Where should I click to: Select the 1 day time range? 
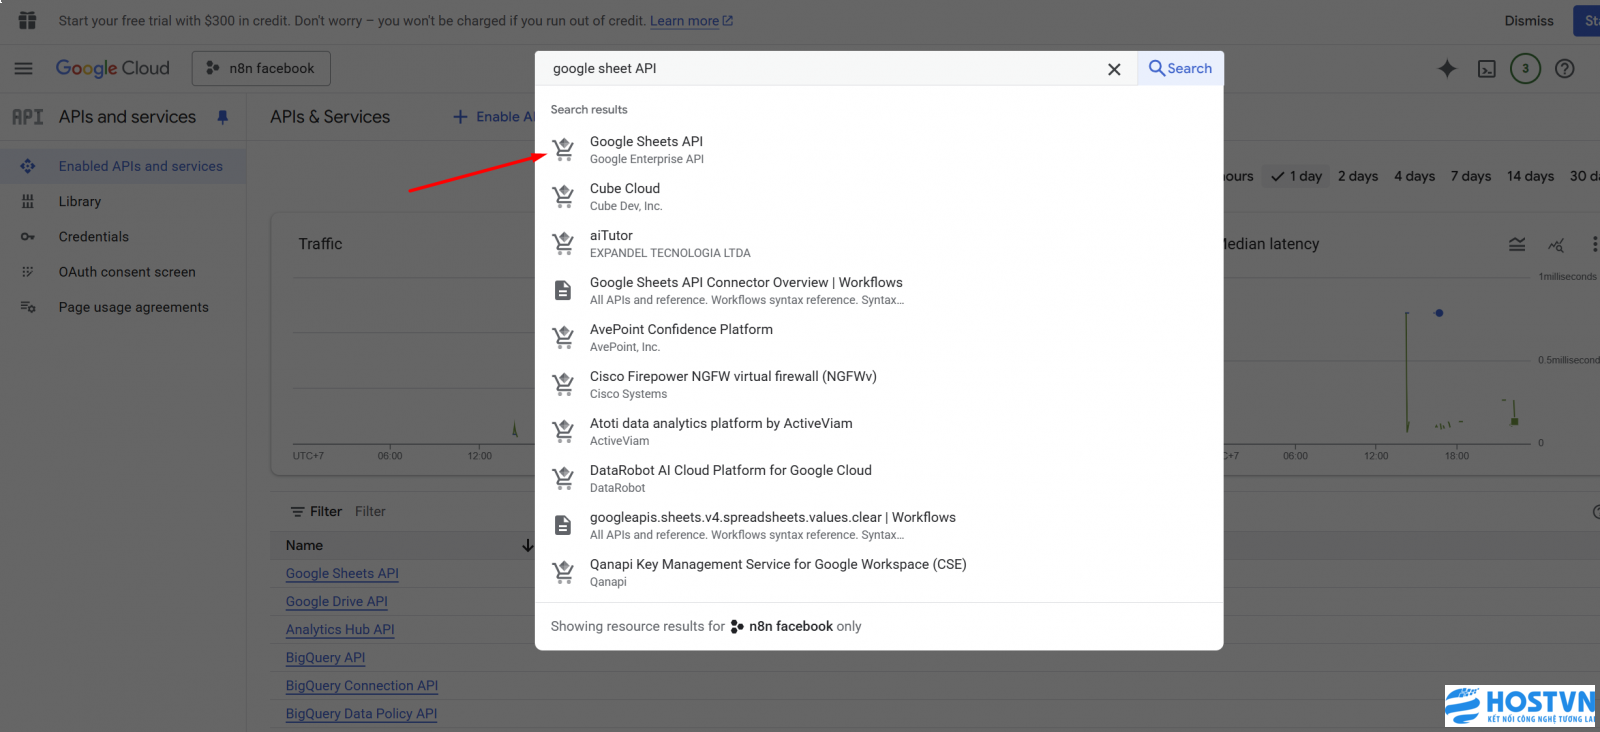tap(1296, 176)
